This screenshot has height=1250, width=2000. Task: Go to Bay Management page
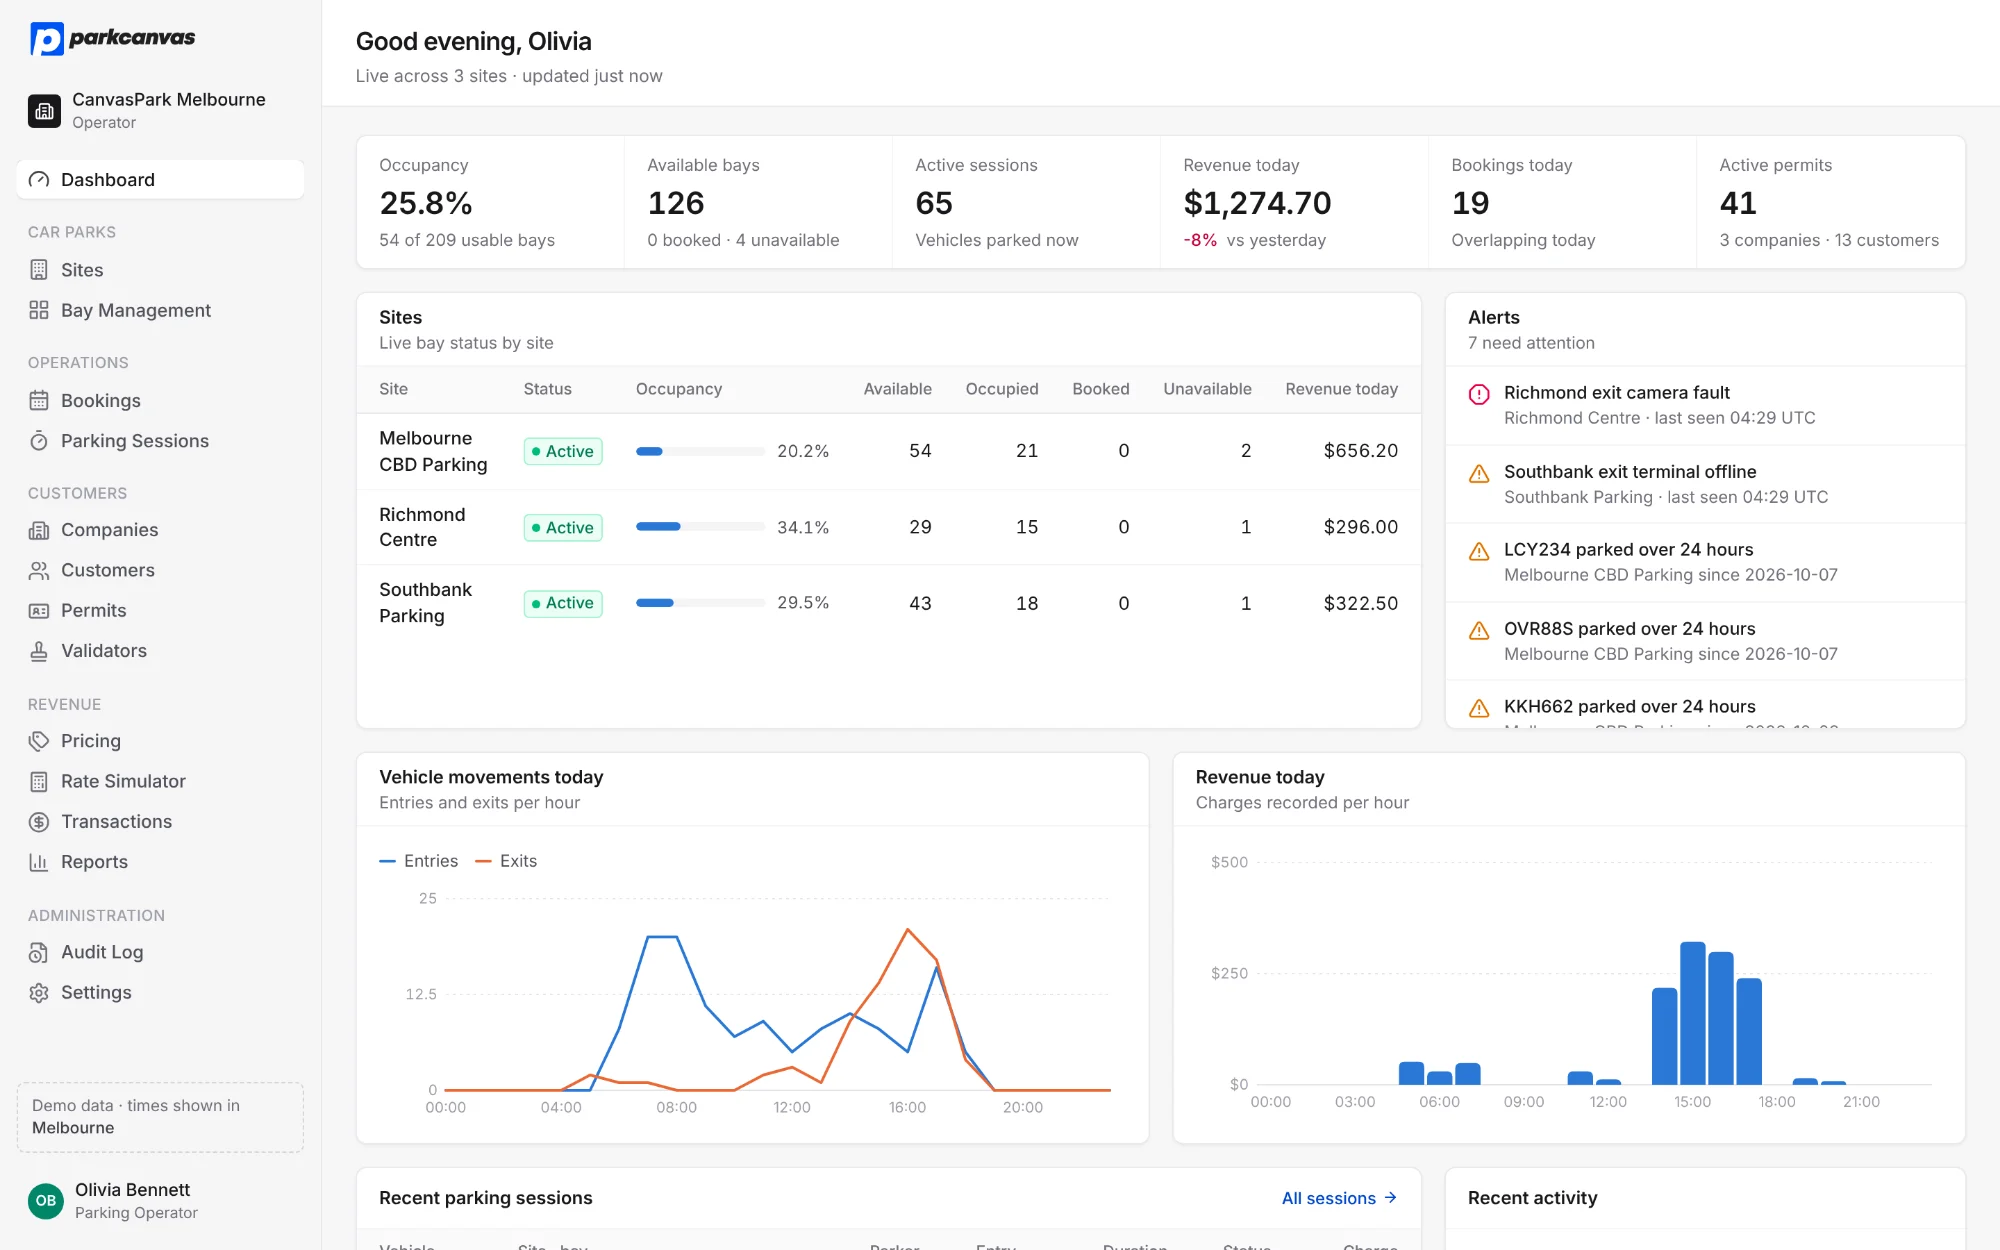click(x=160, y=310)
